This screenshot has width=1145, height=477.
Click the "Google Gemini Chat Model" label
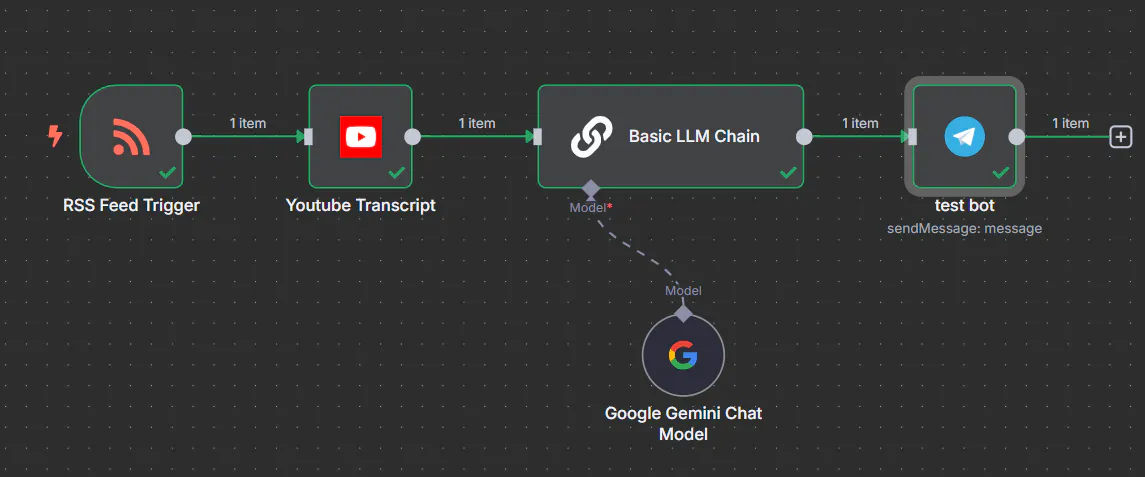(x=683, y=424)
